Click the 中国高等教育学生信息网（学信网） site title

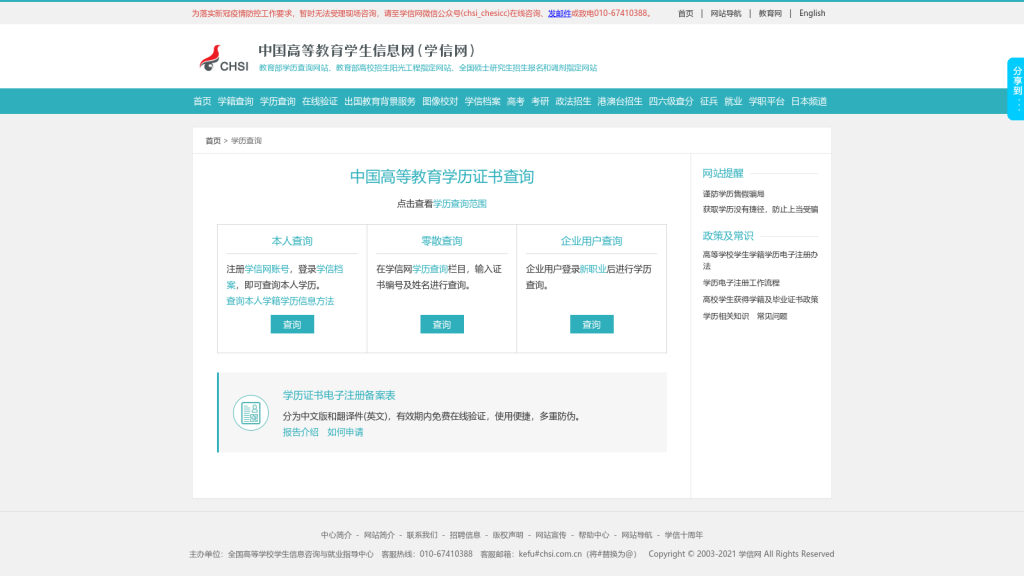click(x=368, y=51)
